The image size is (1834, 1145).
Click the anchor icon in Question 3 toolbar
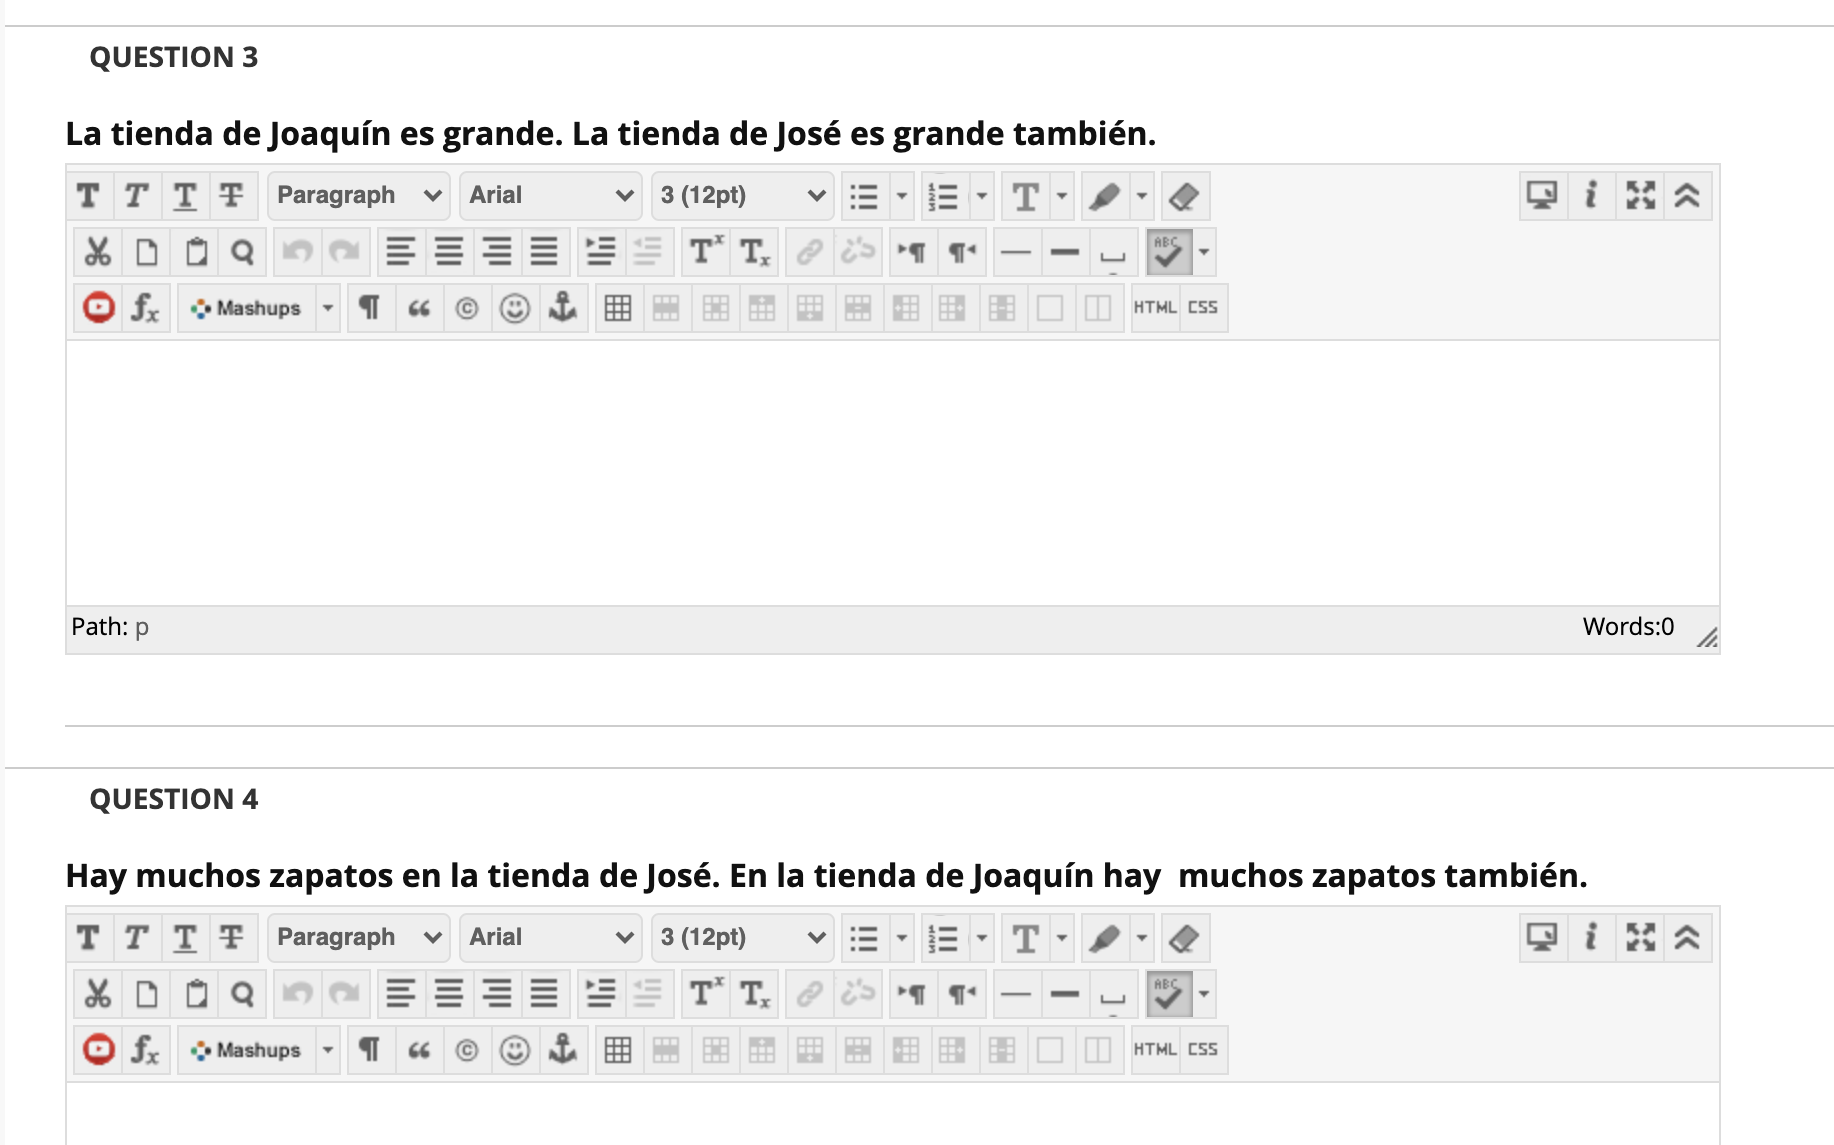click(563, 308)
